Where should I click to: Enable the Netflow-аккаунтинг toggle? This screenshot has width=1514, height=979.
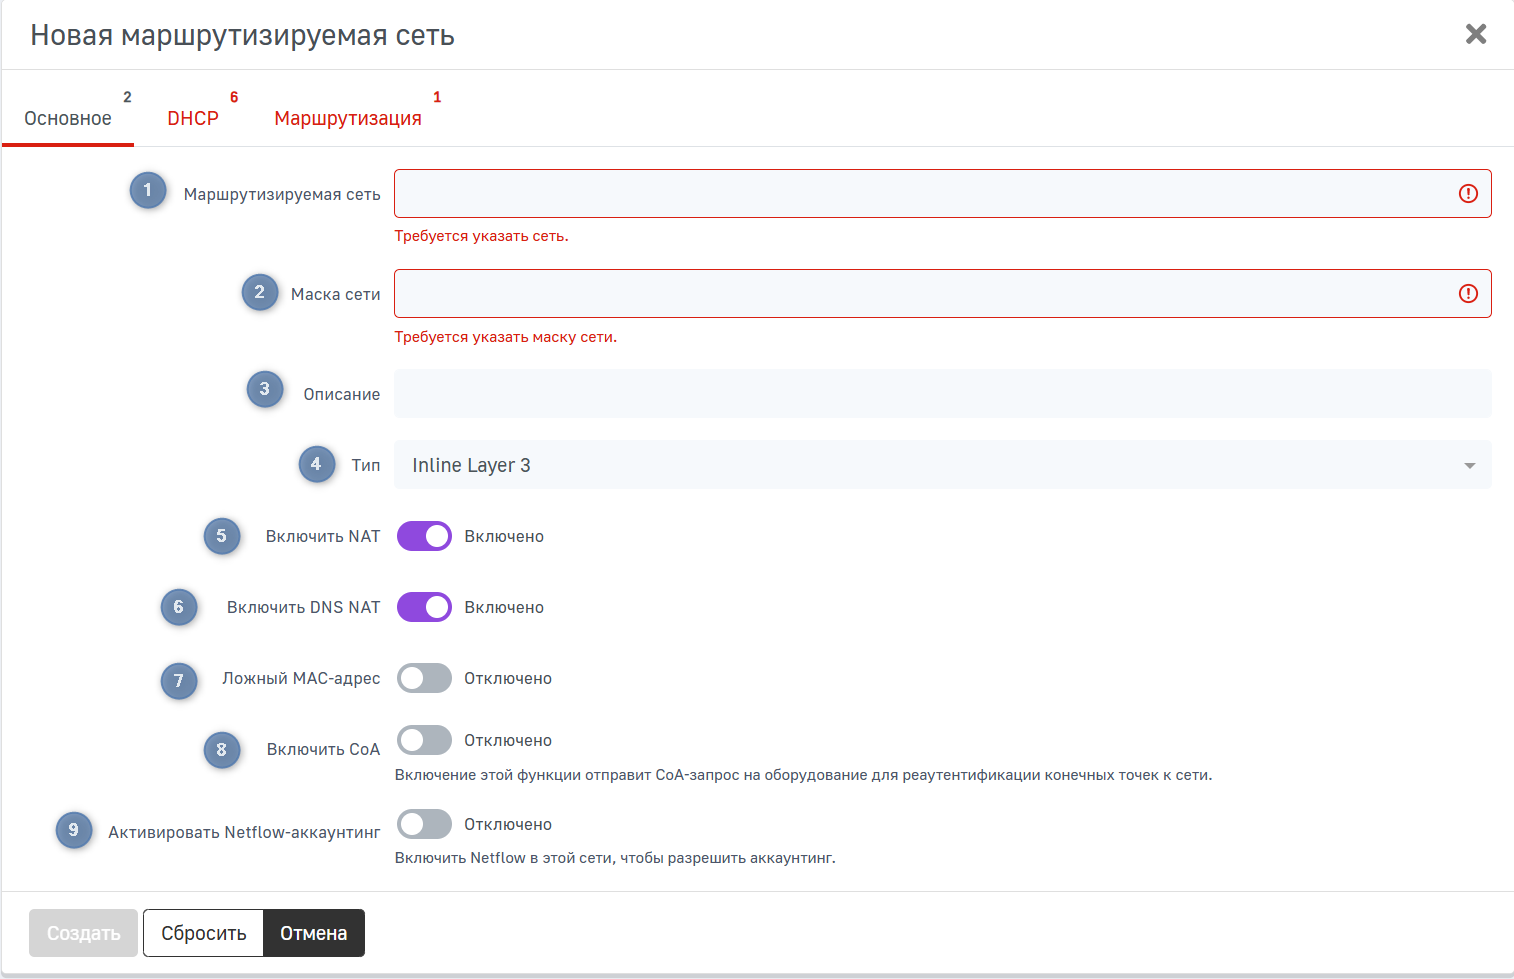point(424,824)
